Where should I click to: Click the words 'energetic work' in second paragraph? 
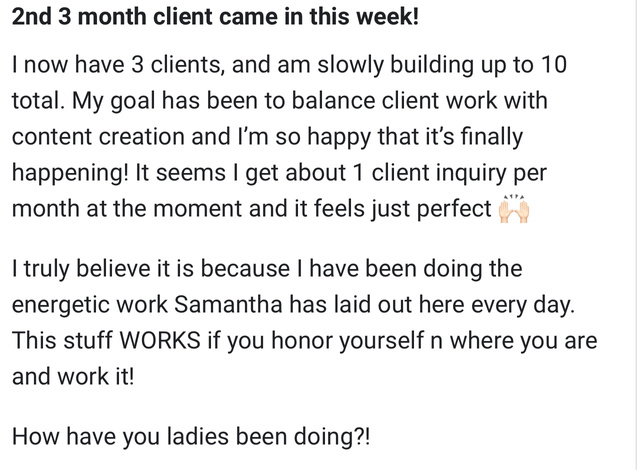coord(90,305)
